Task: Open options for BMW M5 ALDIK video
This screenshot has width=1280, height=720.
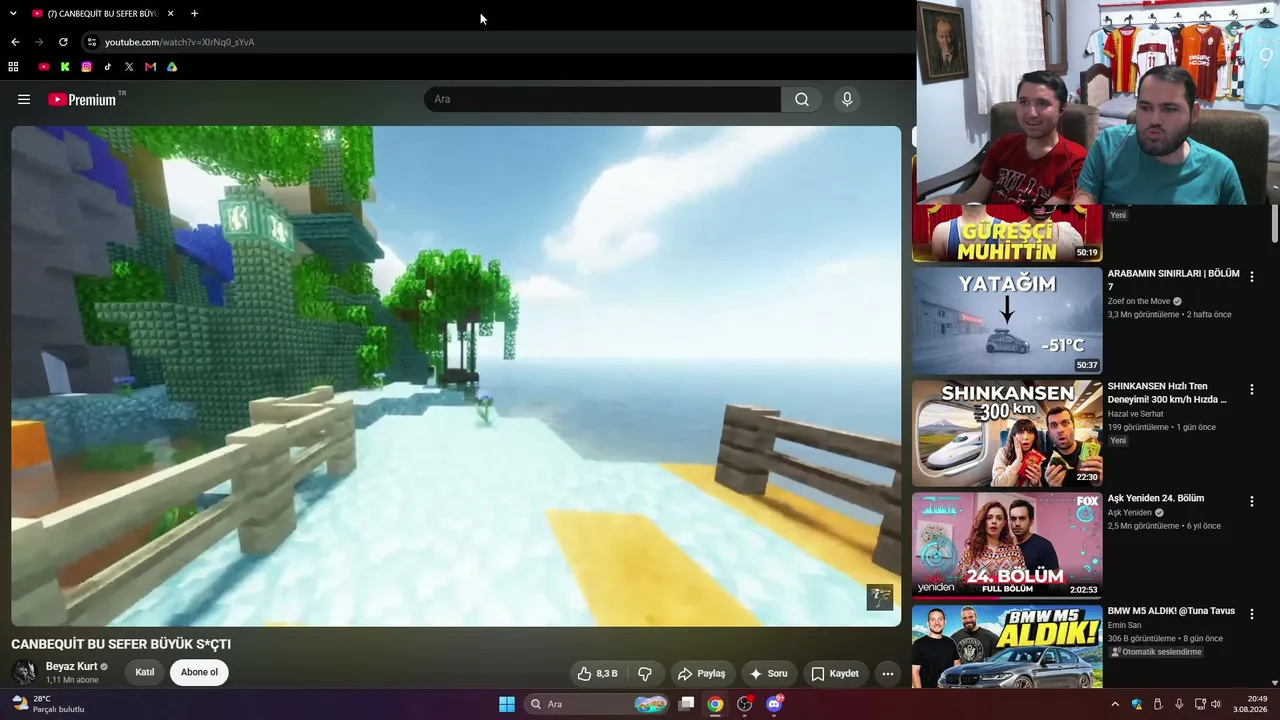Action: click(1251, 614)
